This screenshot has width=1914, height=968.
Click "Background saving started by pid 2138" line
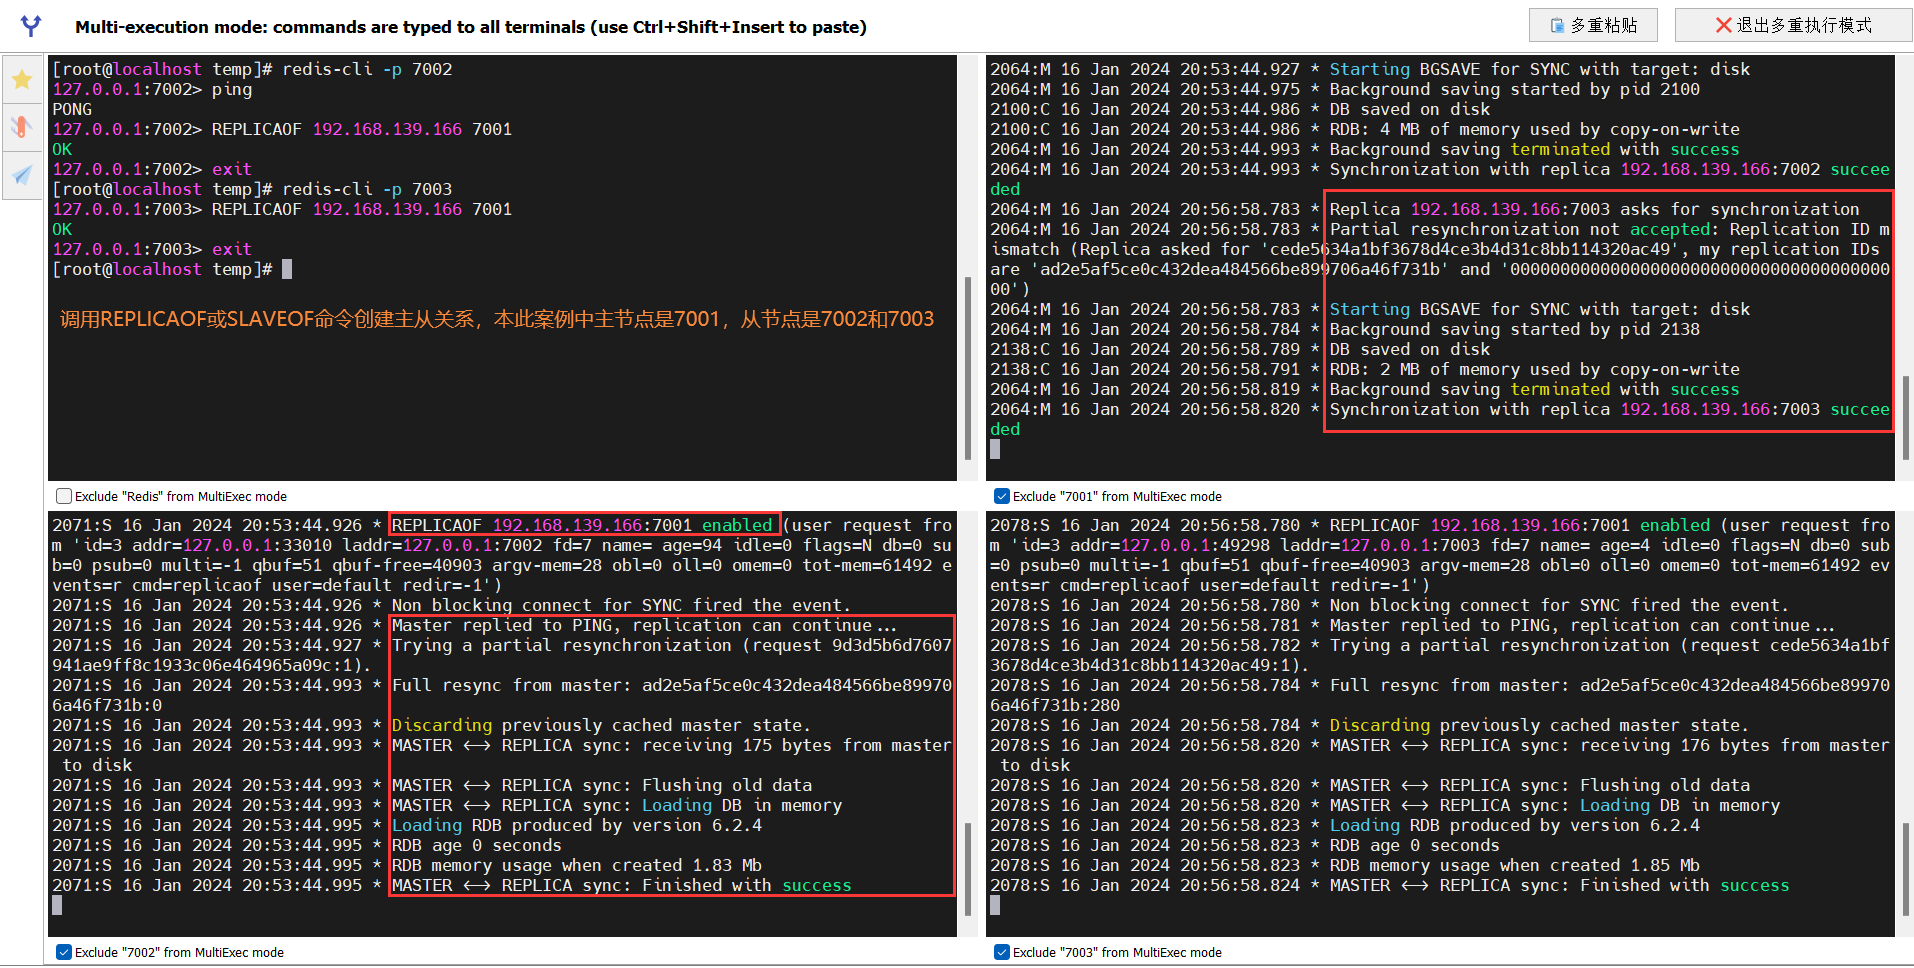click(x=1514, y=329)
